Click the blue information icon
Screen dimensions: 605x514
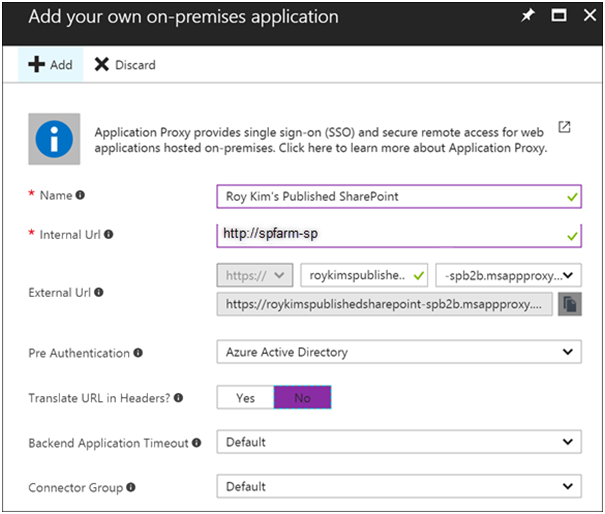(54, 139)
